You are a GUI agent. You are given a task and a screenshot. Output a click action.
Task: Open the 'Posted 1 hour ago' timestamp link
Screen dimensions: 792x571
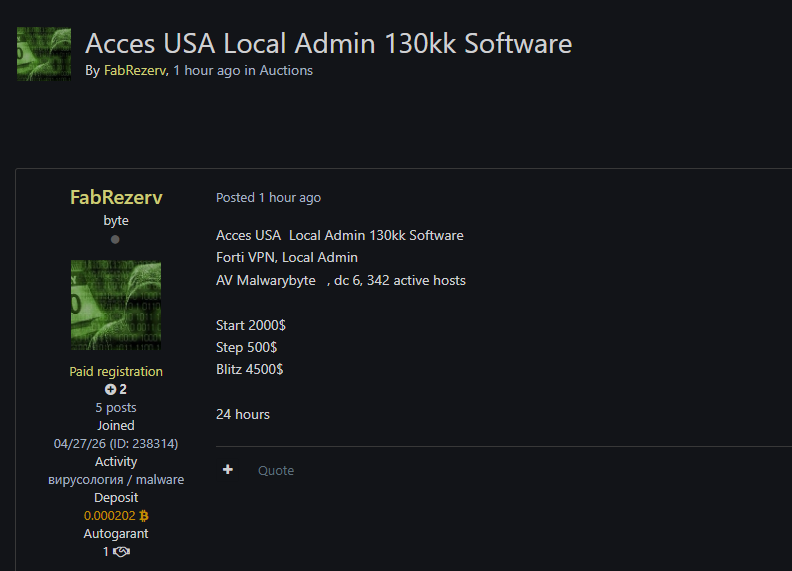pyautogui.click(x=268, y=198)
